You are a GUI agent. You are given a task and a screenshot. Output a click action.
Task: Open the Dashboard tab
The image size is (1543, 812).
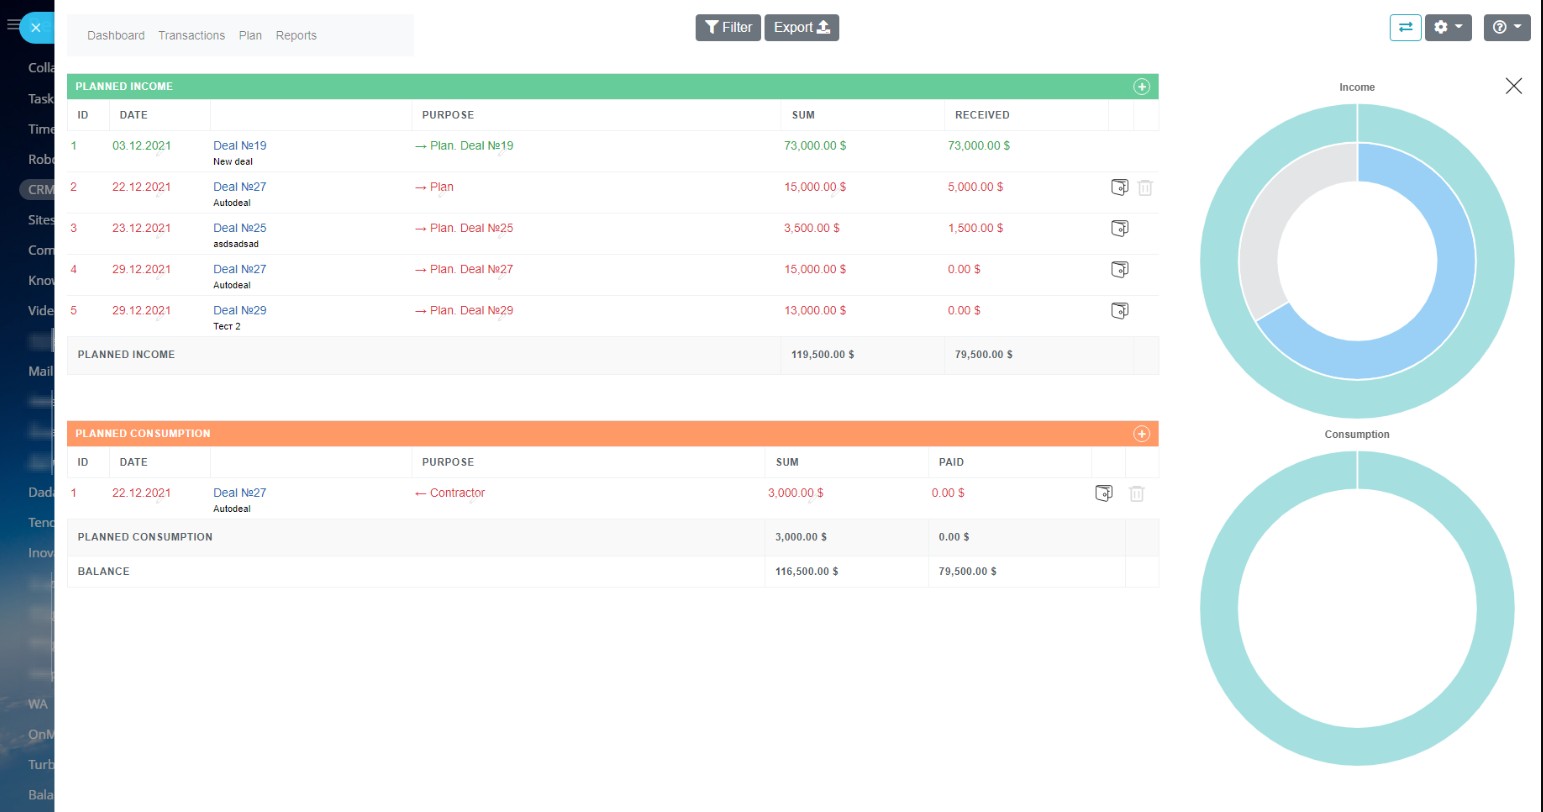pyautogui.click(x=116, y=36)
